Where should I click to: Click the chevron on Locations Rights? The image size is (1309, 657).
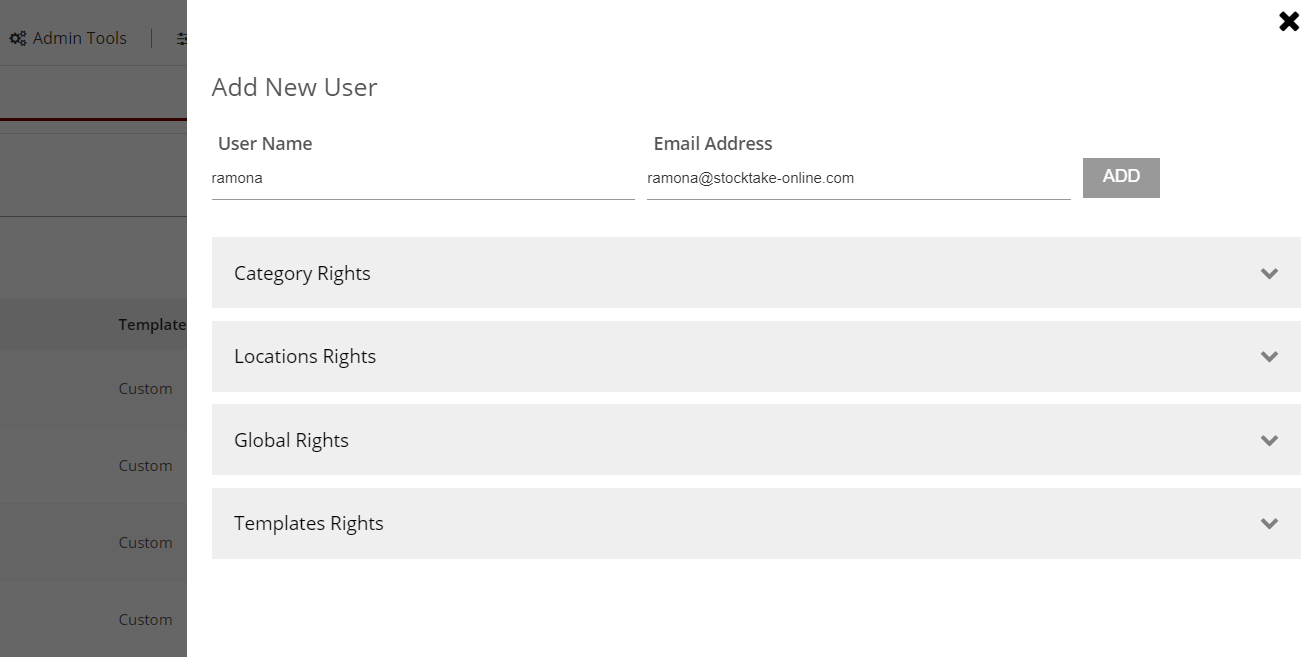1269,357
